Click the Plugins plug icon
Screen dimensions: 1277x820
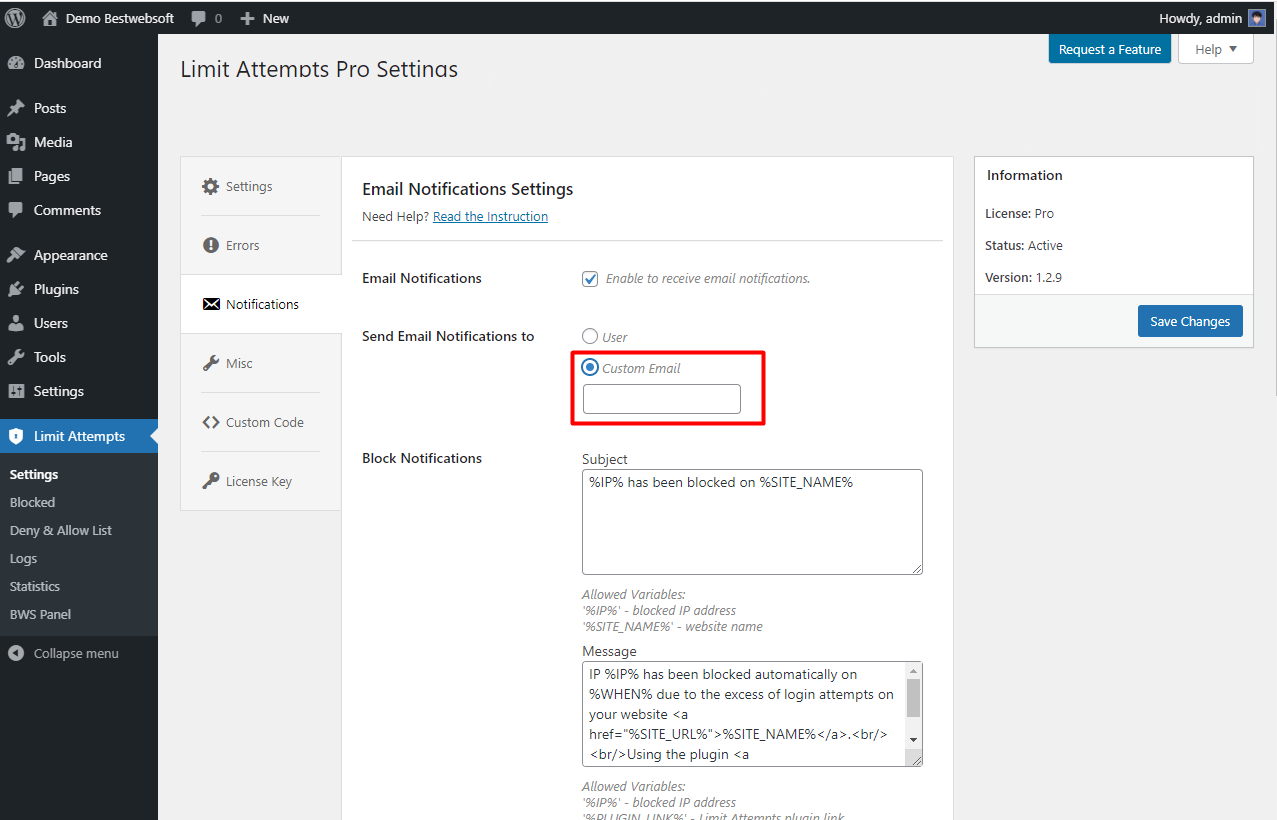pos(16,289)
